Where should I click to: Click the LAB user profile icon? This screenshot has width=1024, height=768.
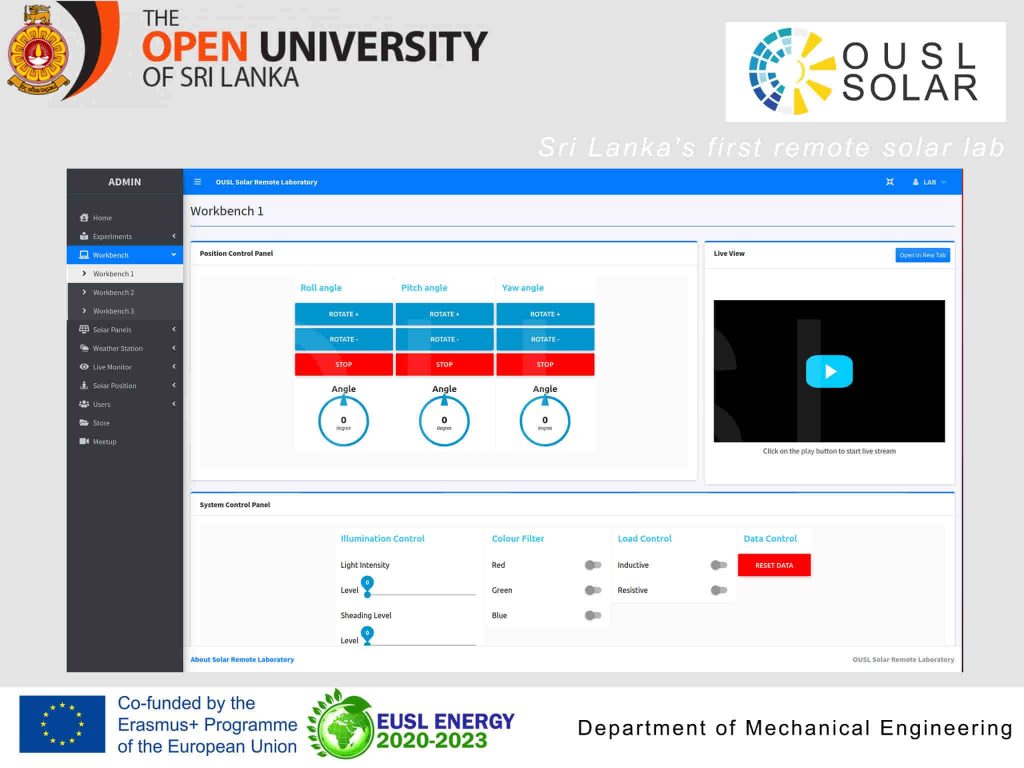pos(916,182)
